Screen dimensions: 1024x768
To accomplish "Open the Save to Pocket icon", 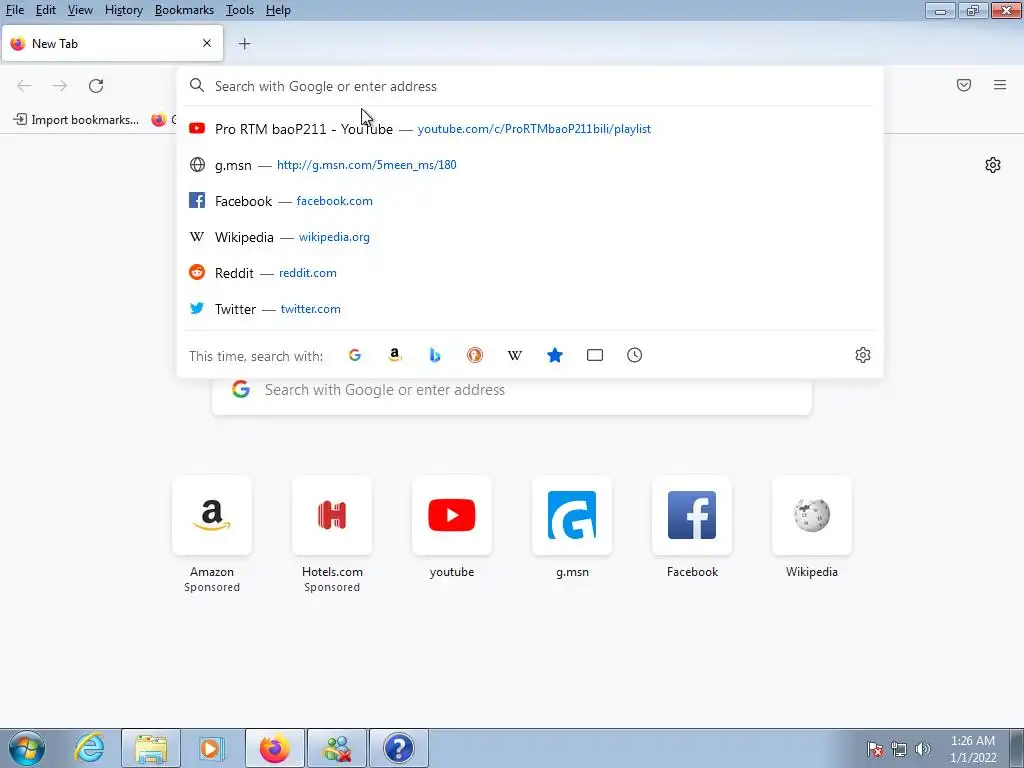I will [964, 85].
